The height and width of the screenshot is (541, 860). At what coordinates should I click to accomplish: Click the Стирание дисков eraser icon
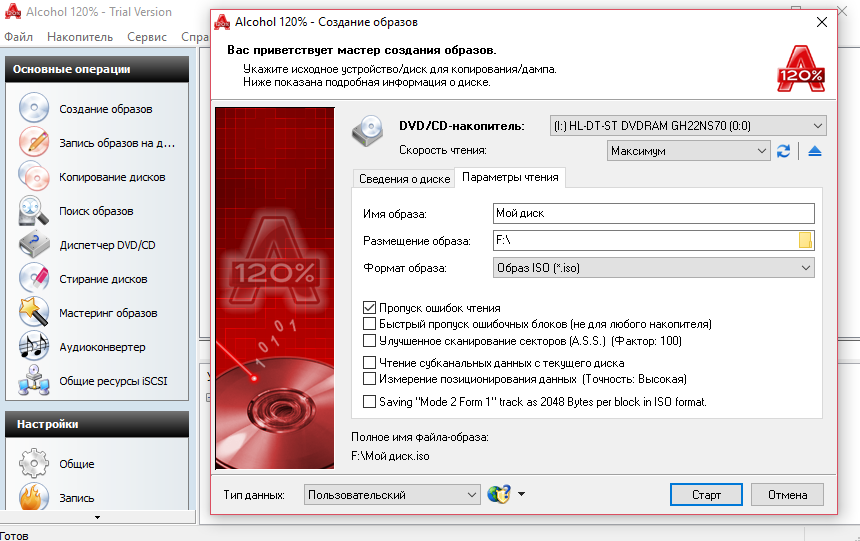click(x=34, y=278)
